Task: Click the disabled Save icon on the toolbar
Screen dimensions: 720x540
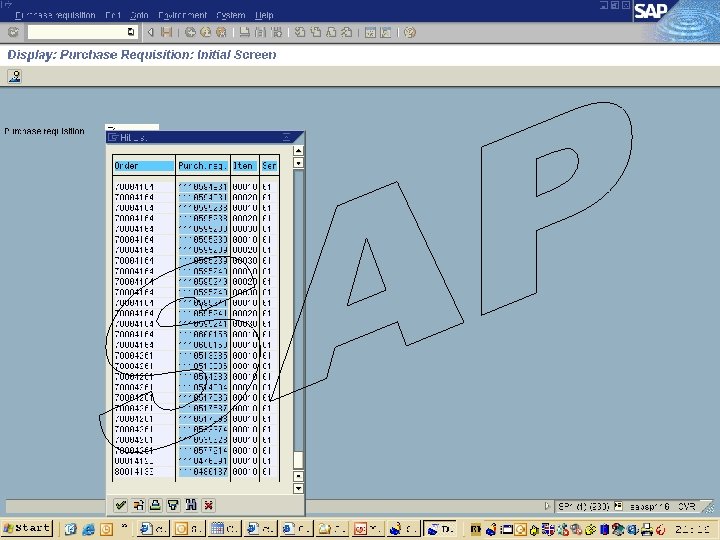Action: (x=166, y=32)
